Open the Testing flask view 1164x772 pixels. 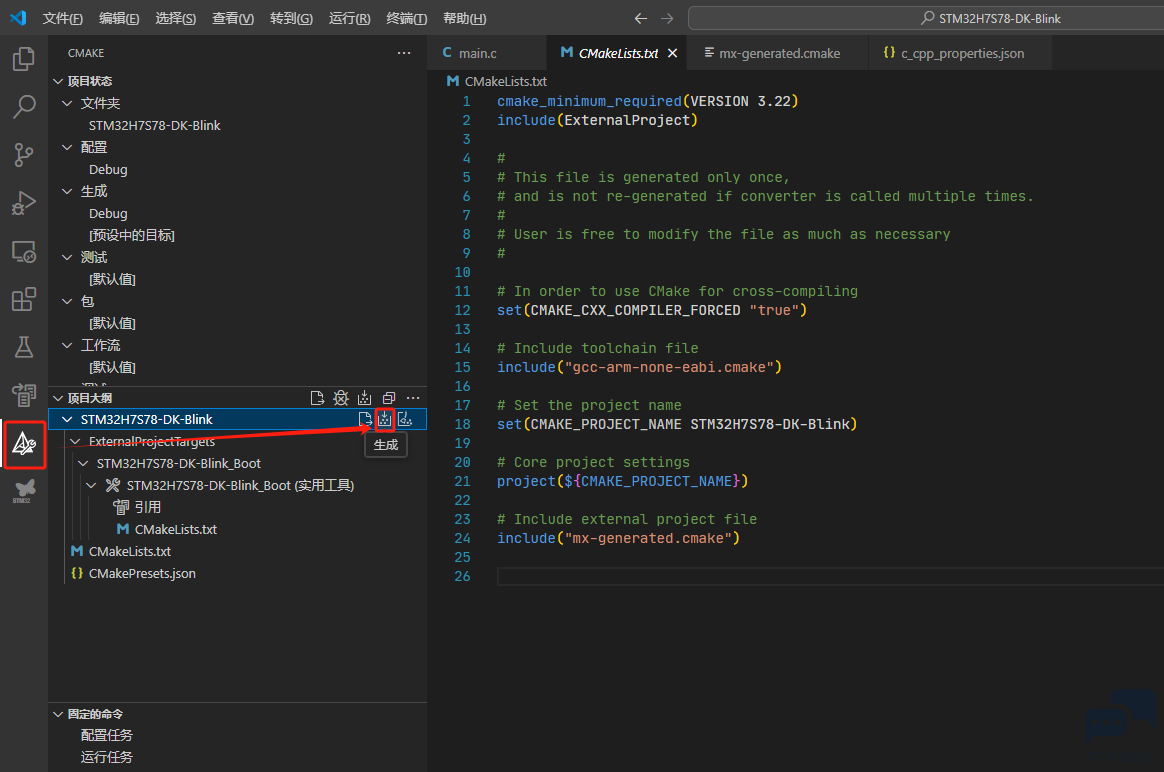(24, 347)
